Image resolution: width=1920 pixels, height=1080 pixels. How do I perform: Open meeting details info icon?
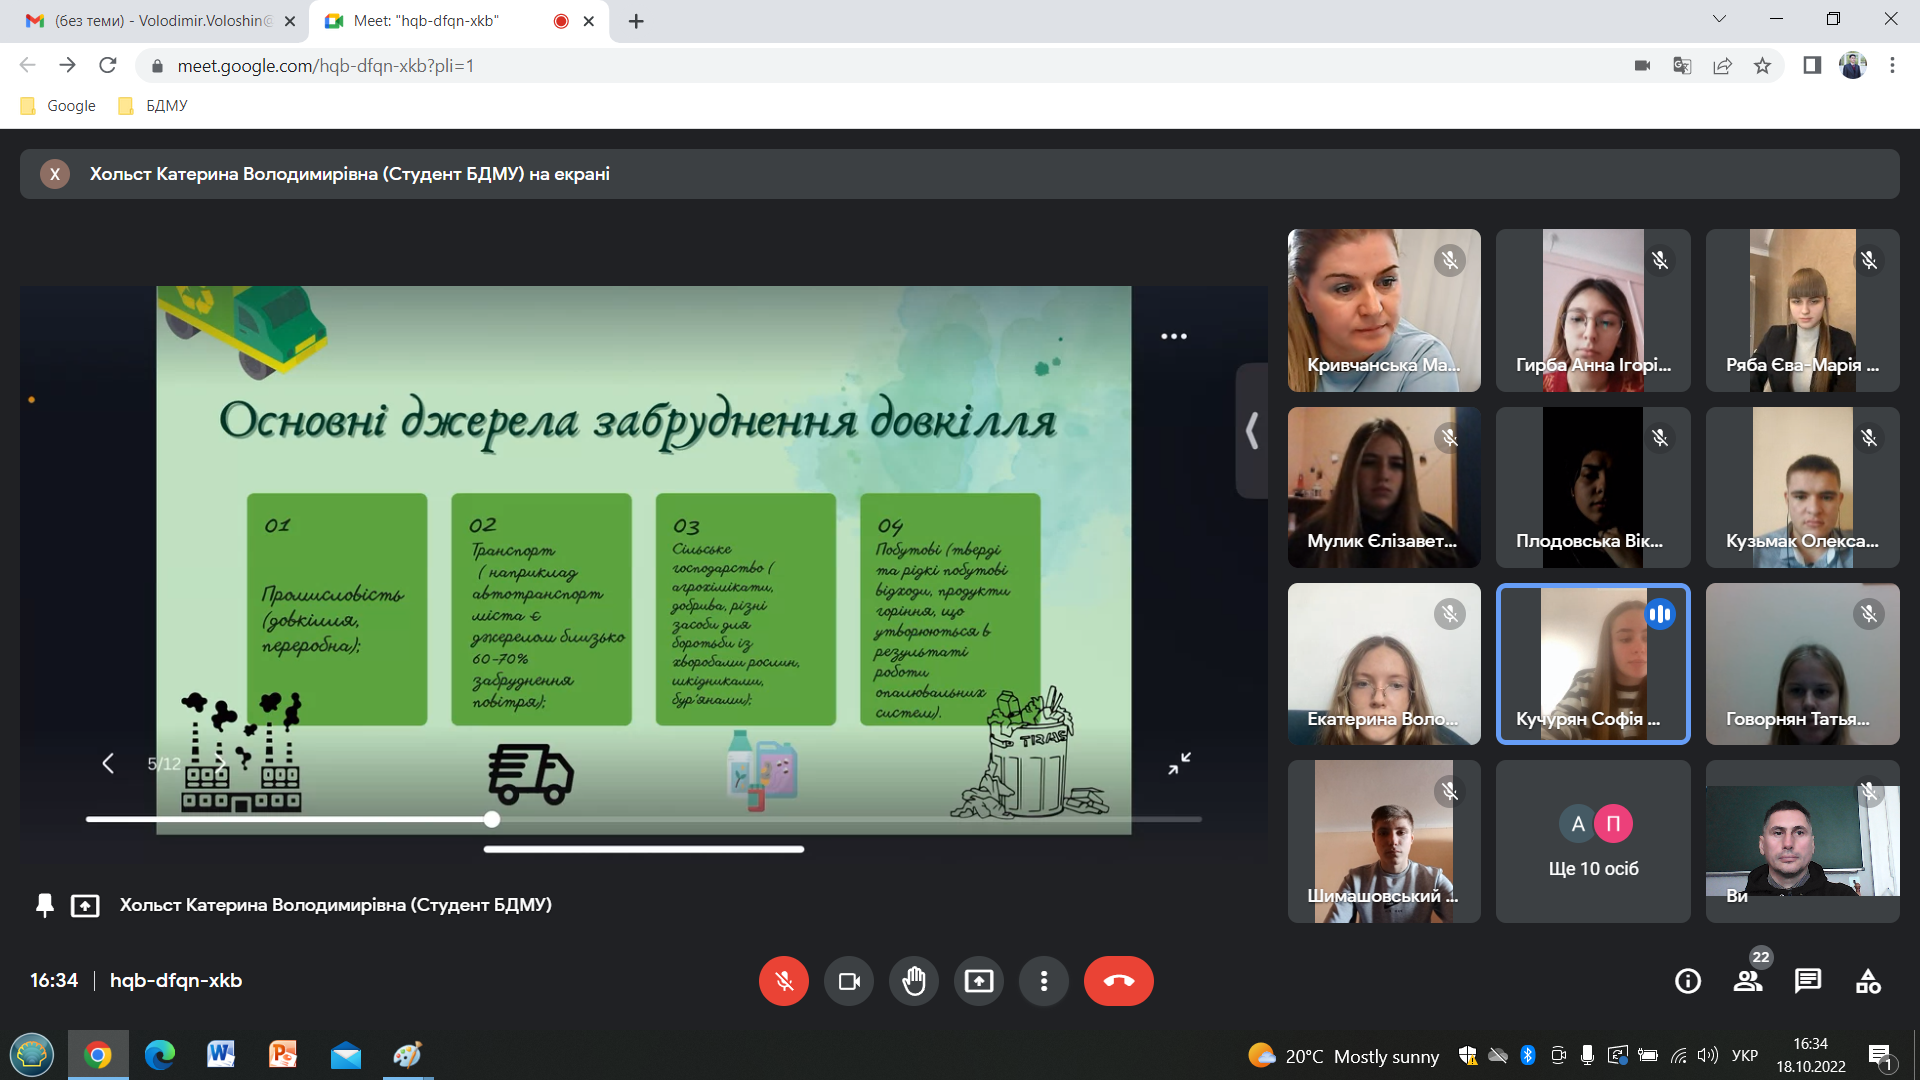point(1688,981)
